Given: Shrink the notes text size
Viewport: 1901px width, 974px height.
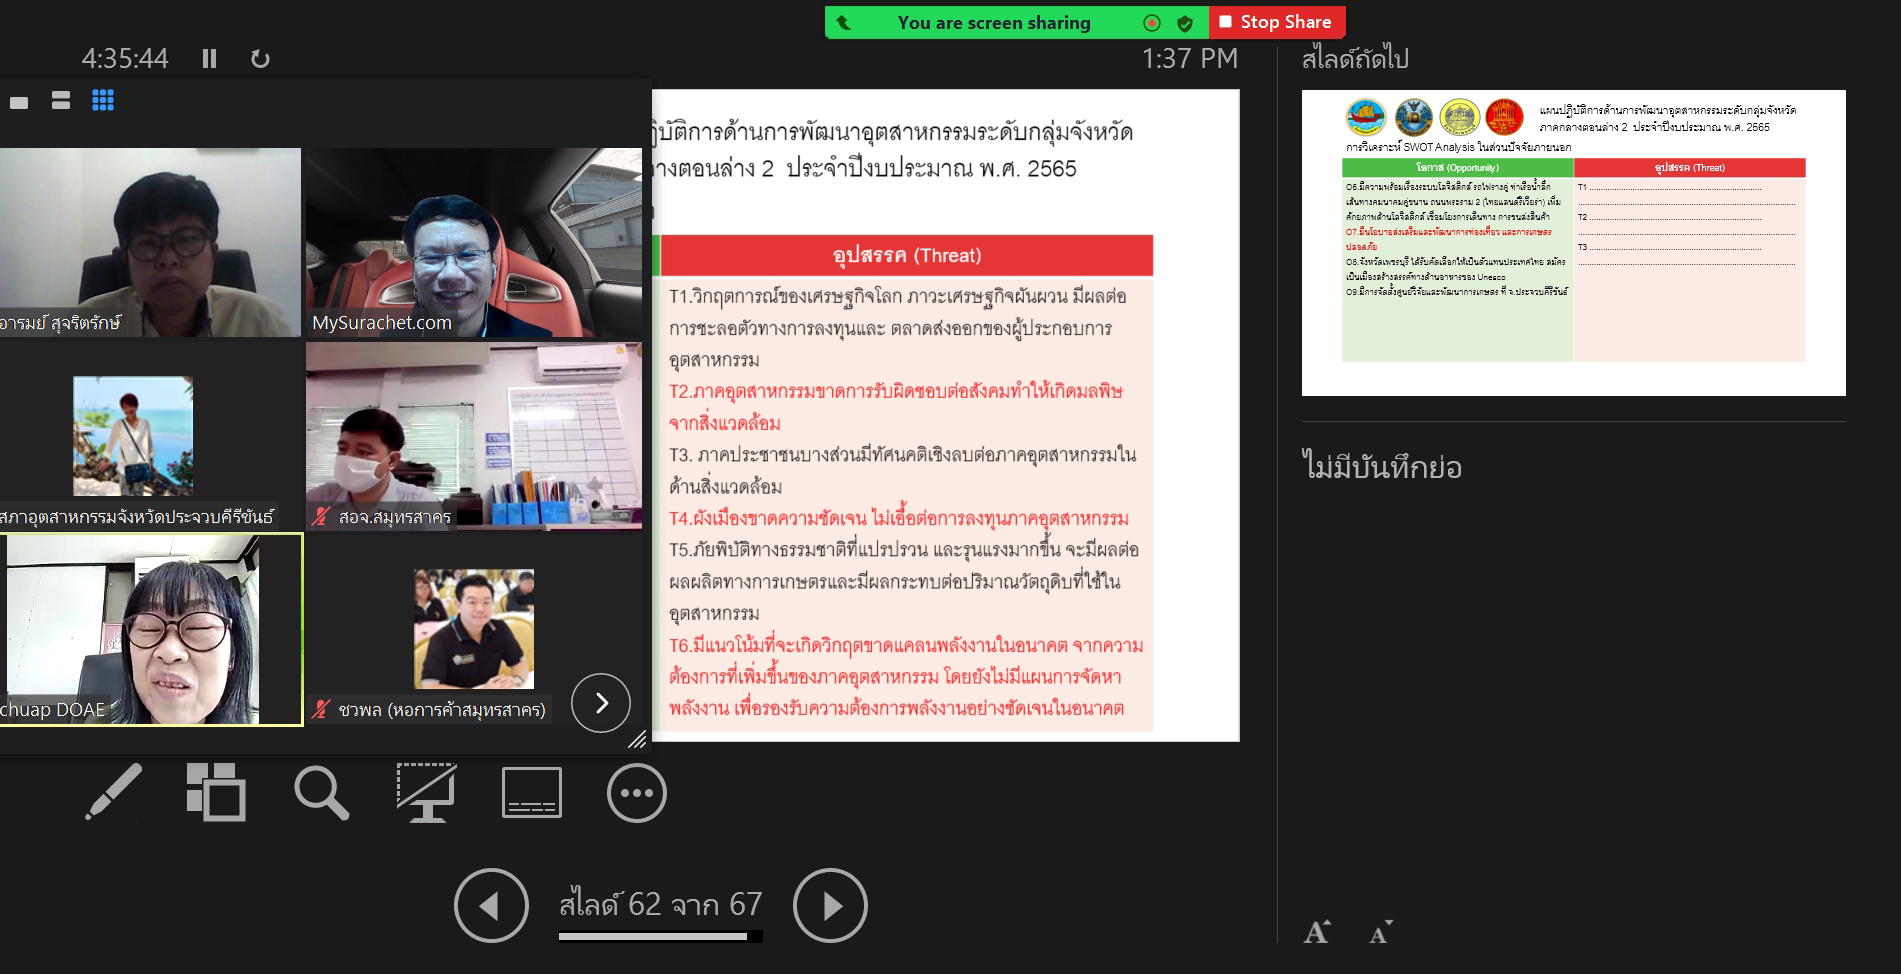Looking at the screenshot, I should click(x=1380, y=932).
